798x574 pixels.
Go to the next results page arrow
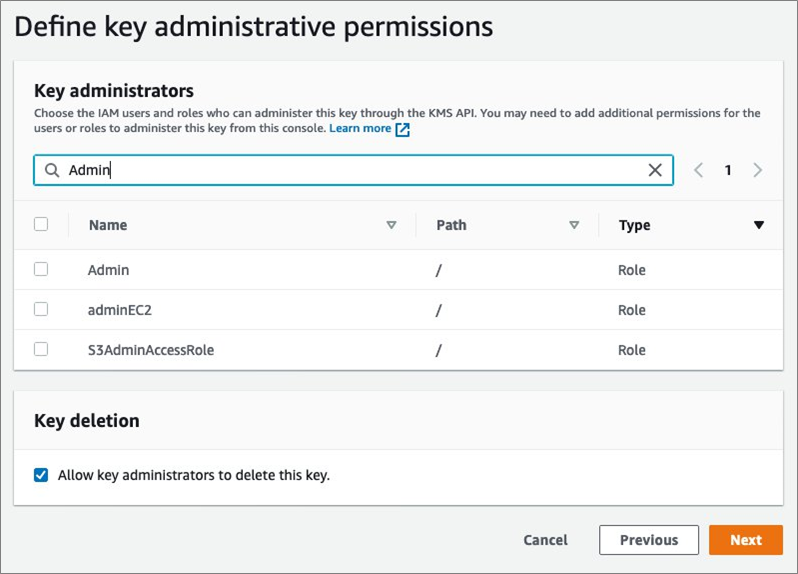[x=757, y=170]
